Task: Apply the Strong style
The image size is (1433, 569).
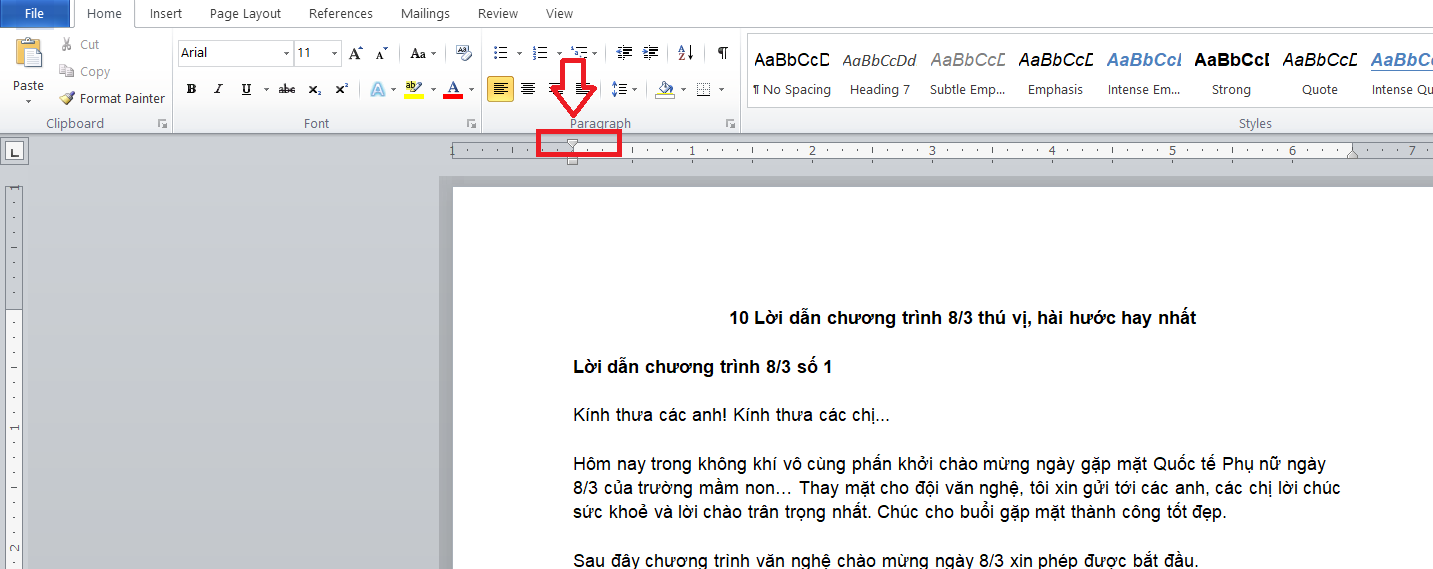Action: [1232, 73]
